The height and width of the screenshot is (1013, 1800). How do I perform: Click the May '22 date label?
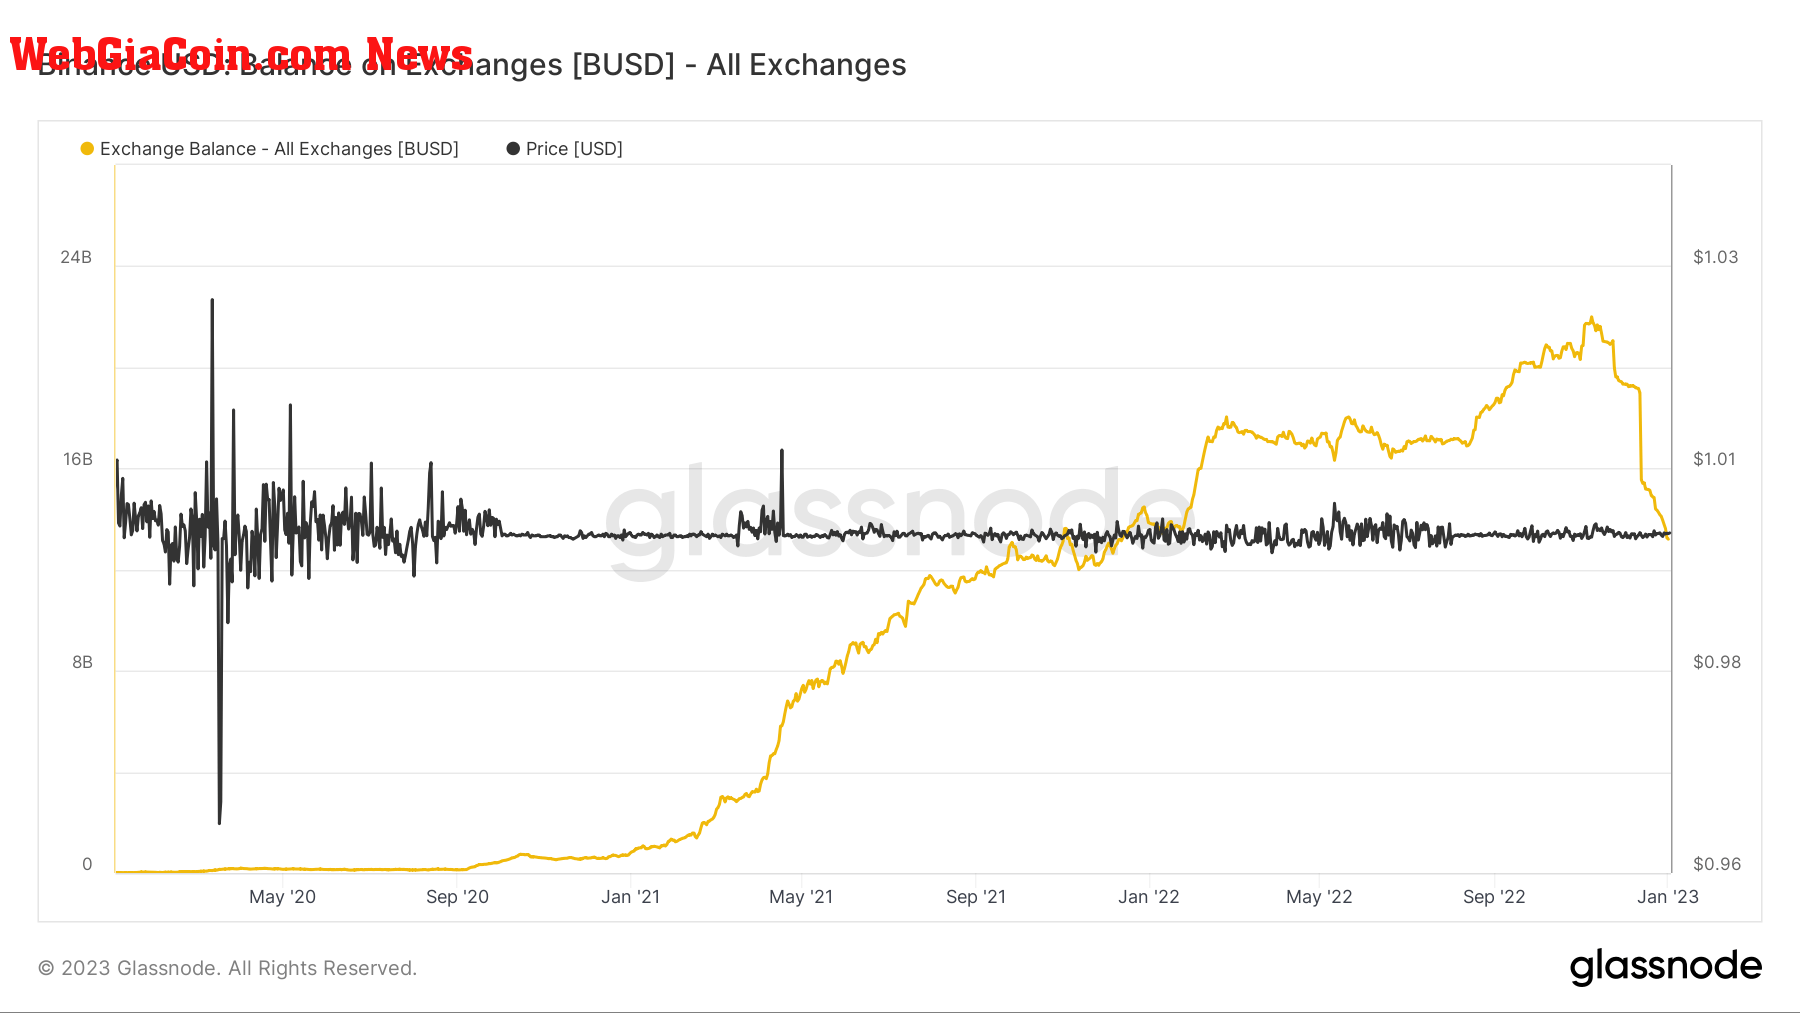1319,897
